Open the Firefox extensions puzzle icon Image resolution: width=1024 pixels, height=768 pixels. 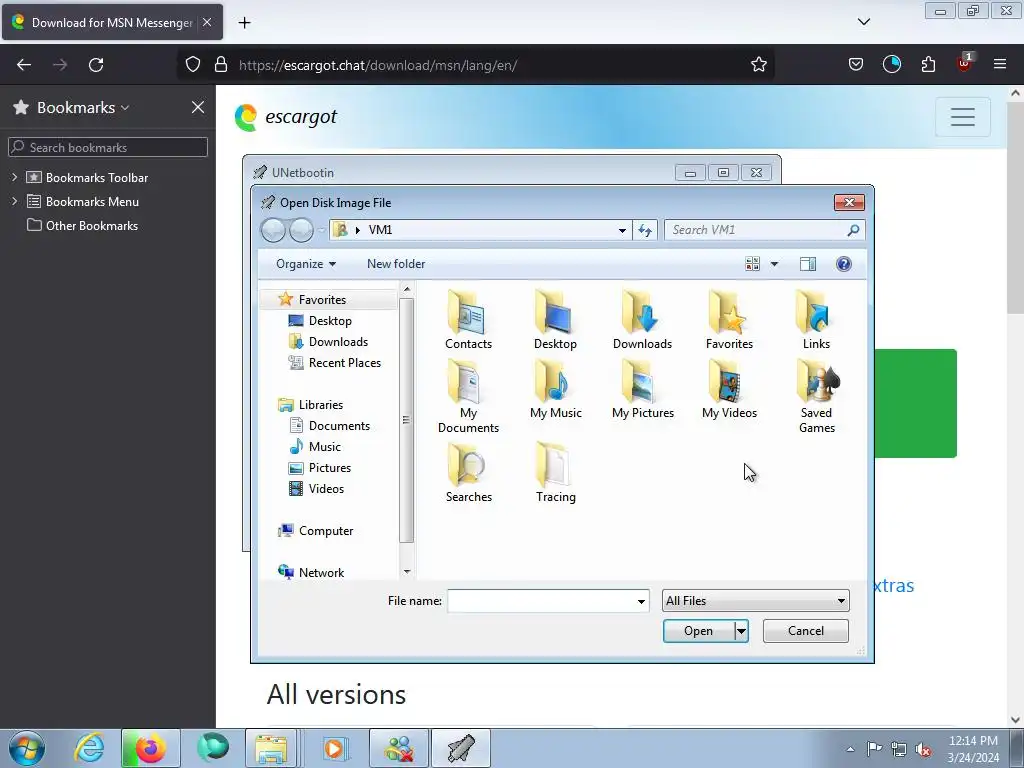pyautogui.click(x=928, y=64)
